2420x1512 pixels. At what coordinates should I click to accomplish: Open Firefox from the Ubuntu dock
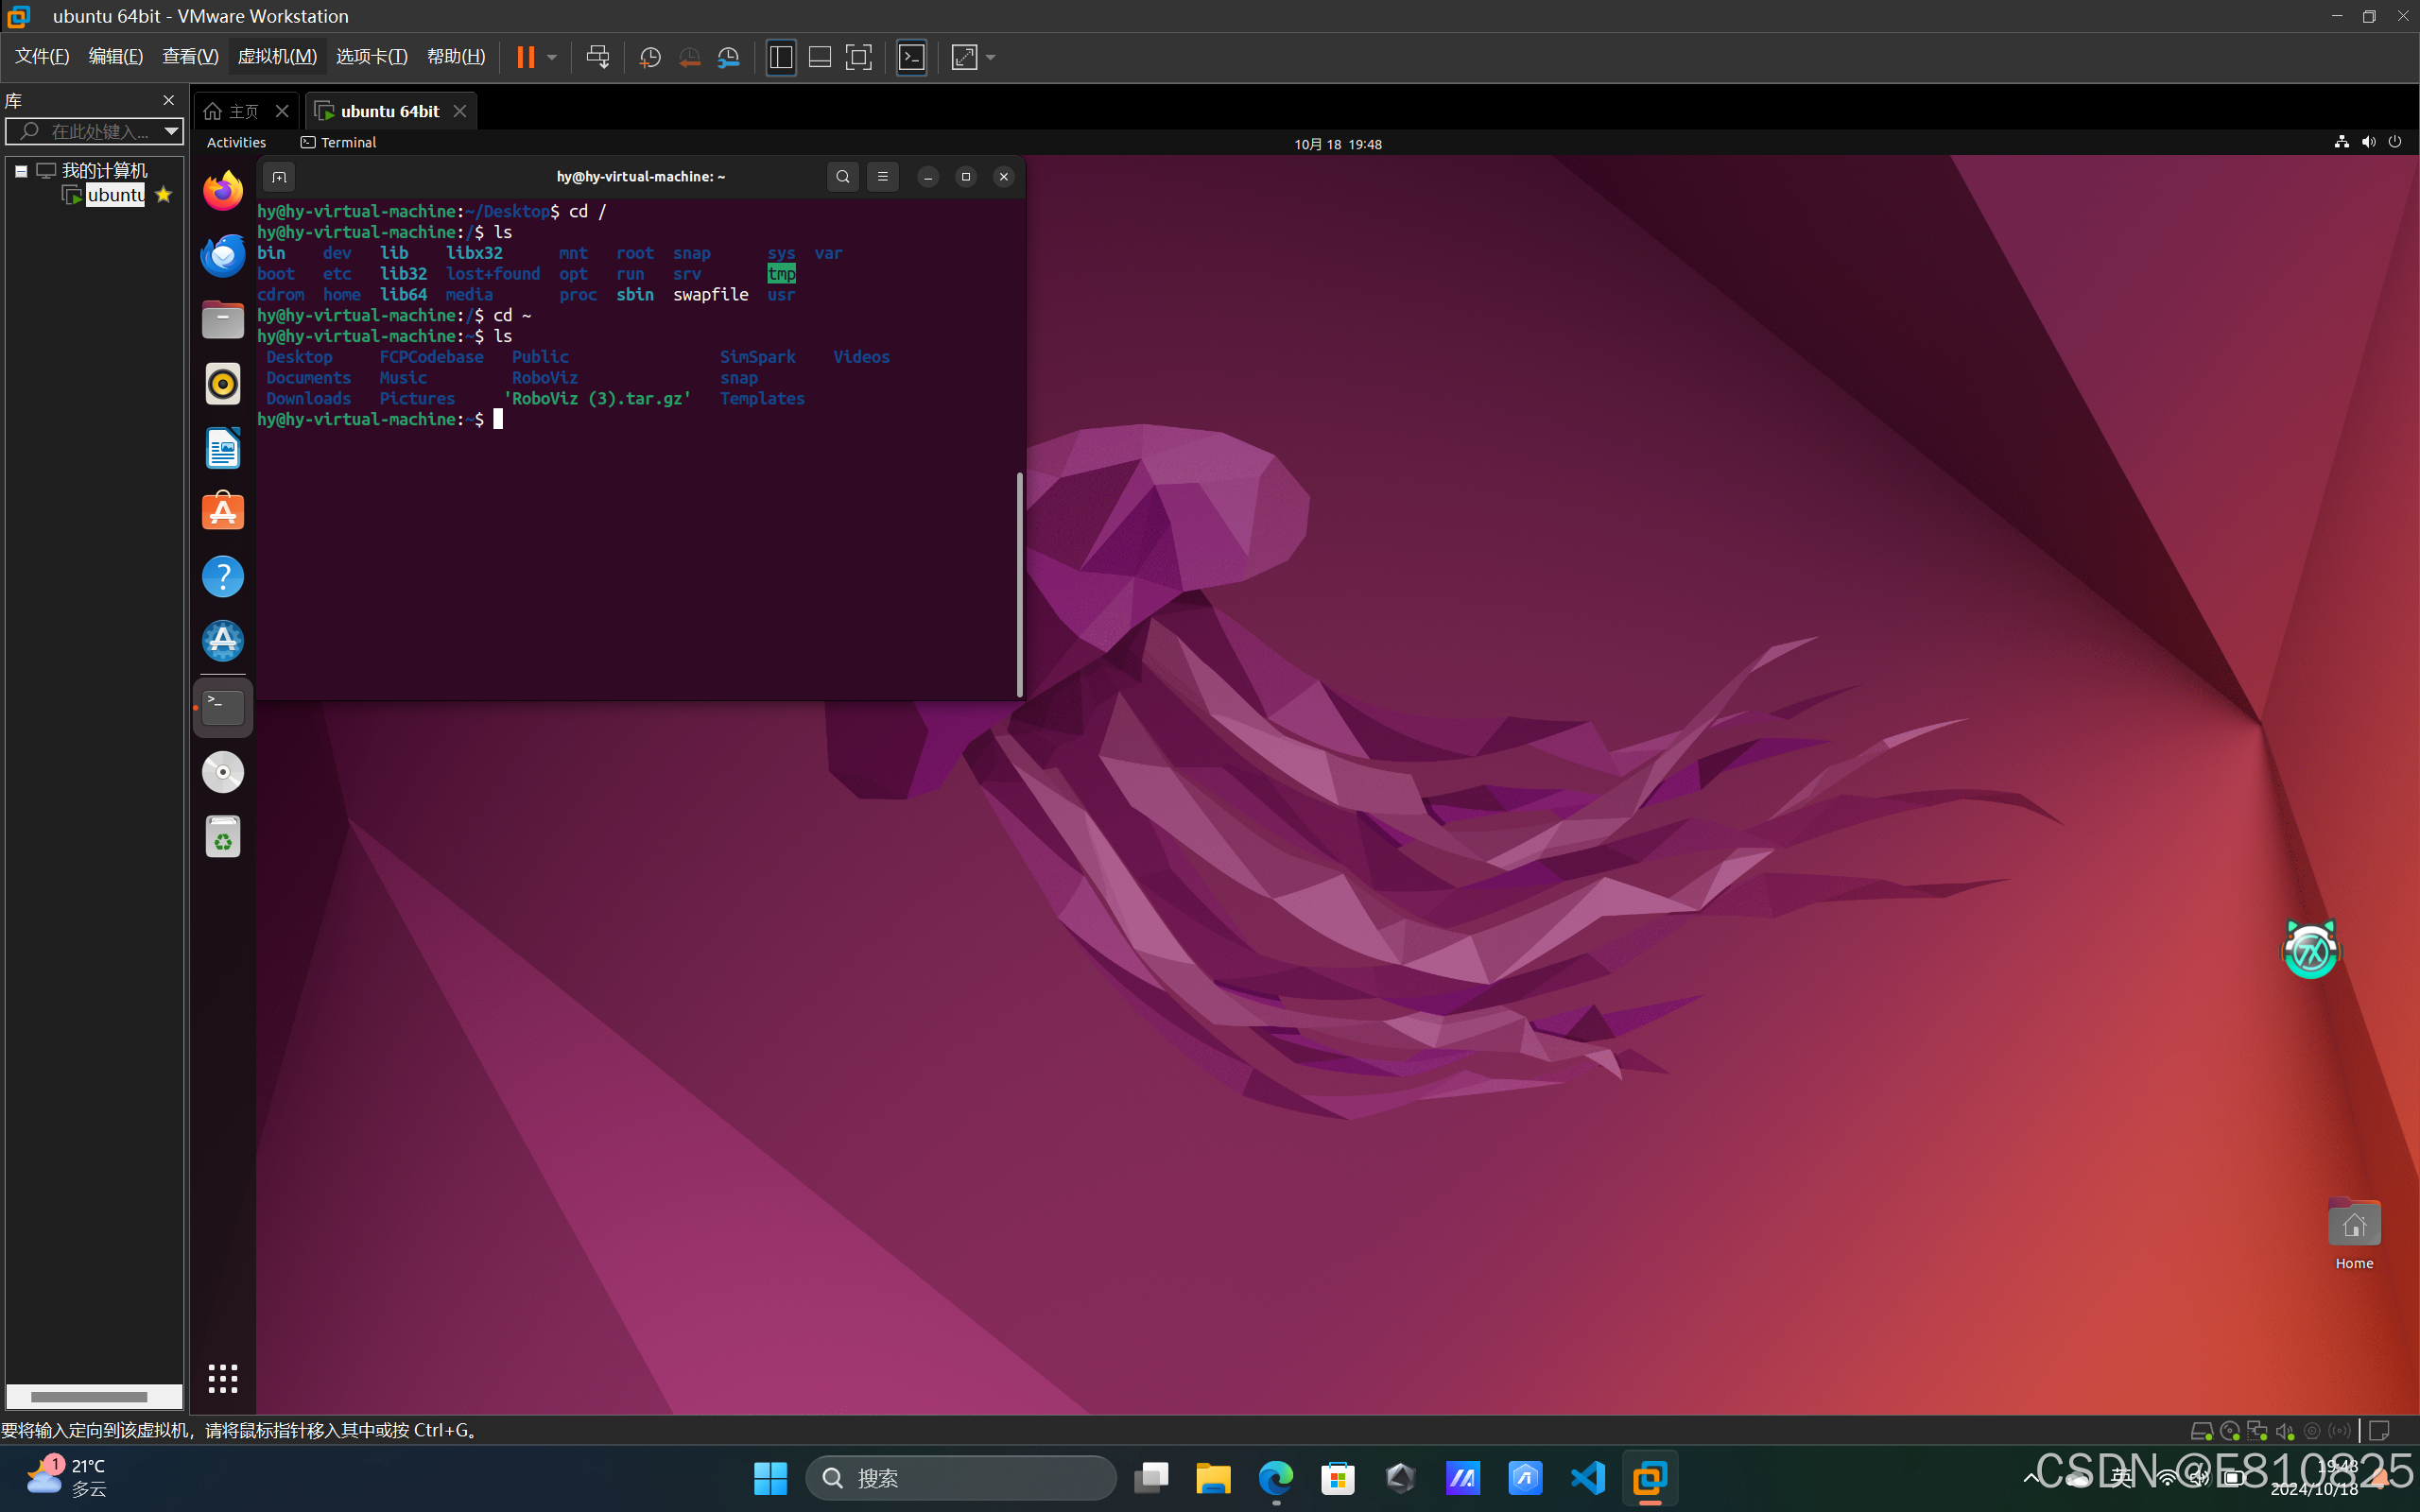223,191
